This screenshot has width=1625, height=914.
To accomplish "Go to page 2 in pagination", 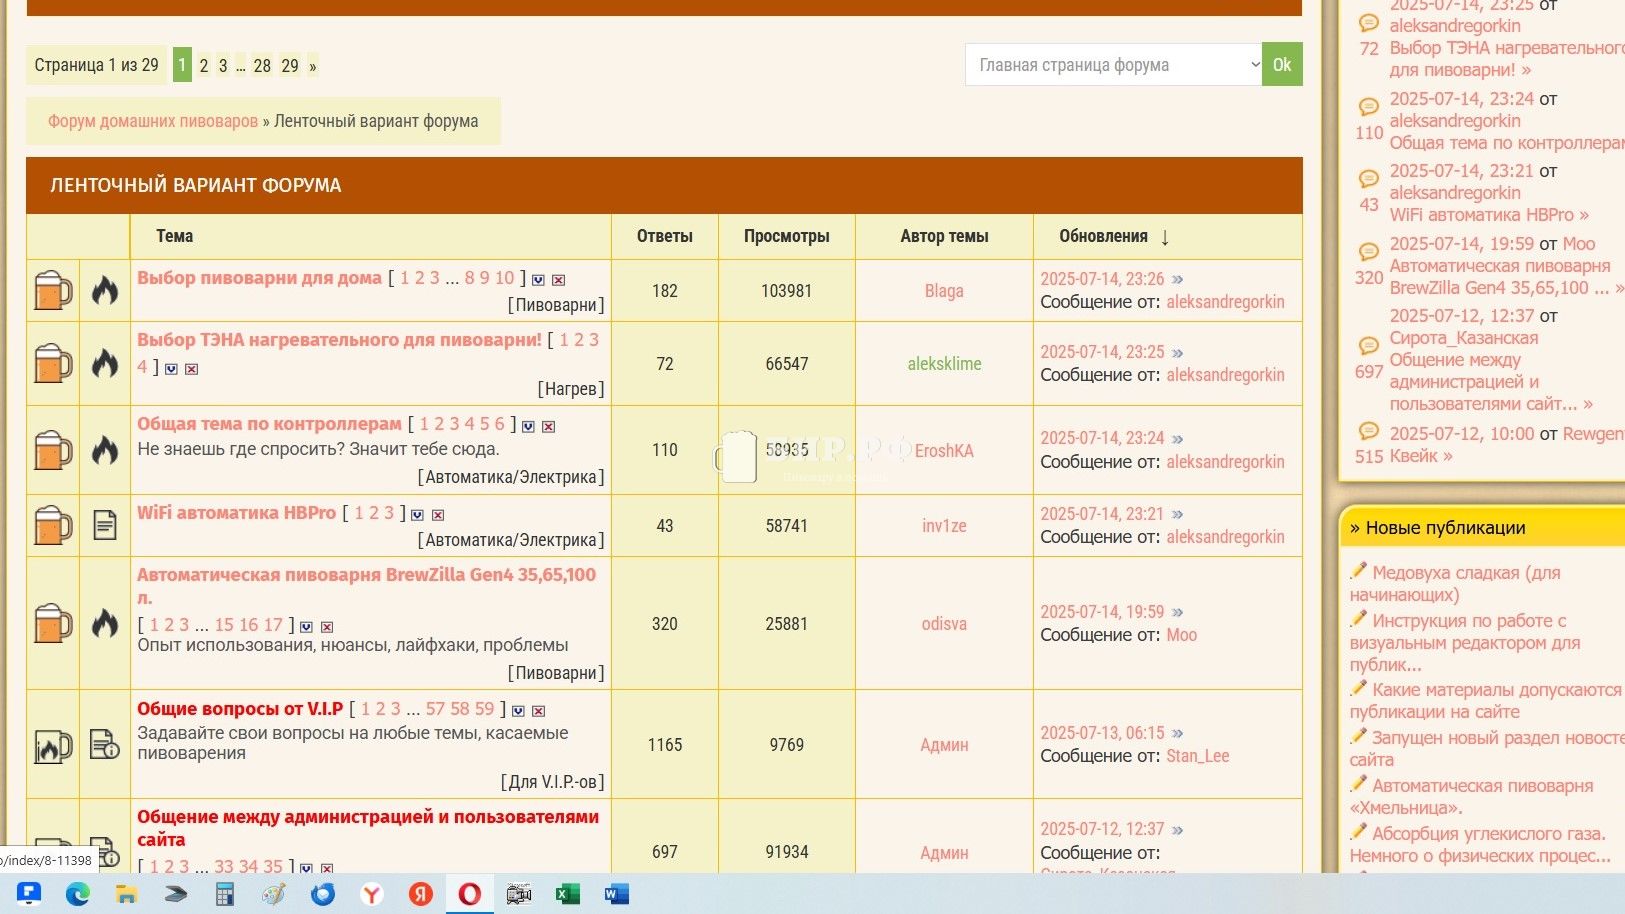I will click(x=204, y=66).
